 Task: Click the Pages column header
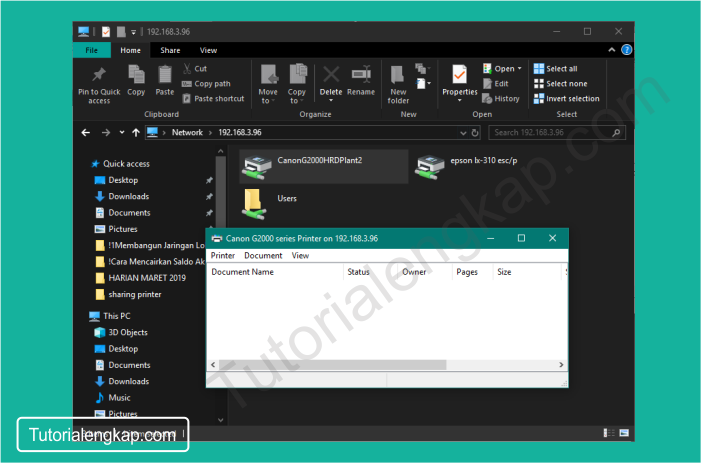473,272
